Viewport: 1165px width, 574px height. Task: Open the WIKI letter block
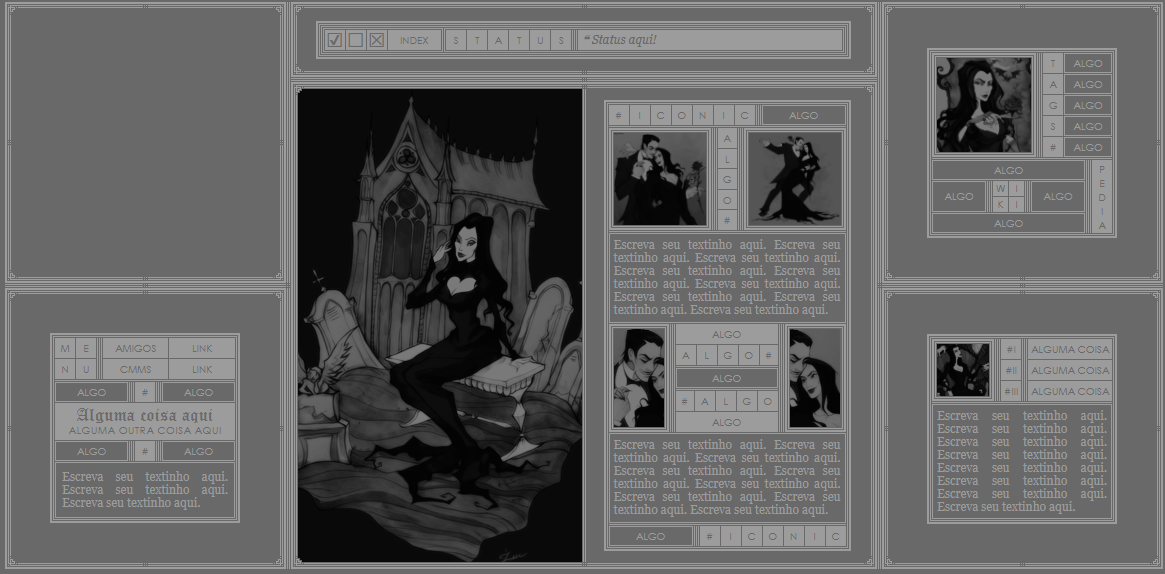pos(1008,197)
